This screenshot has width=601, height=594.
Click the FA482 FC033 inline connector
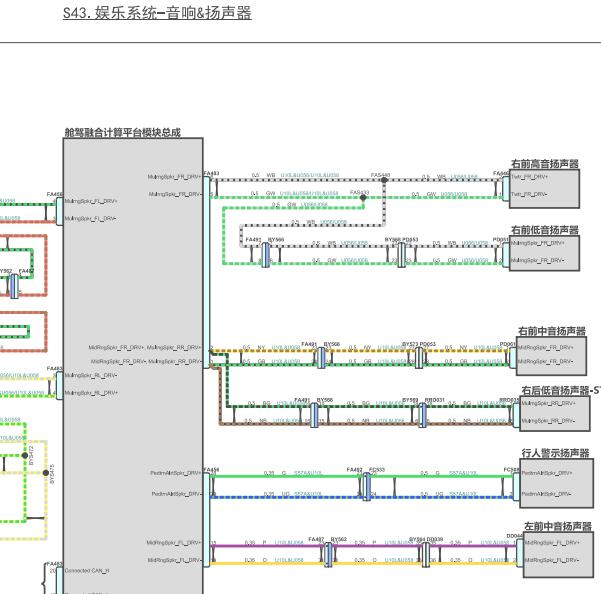point(366,487)
